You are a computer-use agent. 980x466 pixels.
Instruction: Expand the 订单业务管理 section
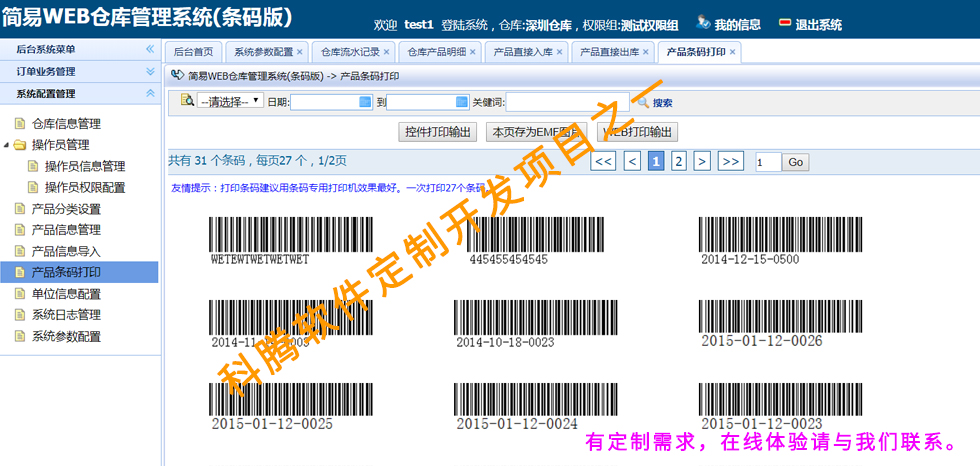coord(150,72)
